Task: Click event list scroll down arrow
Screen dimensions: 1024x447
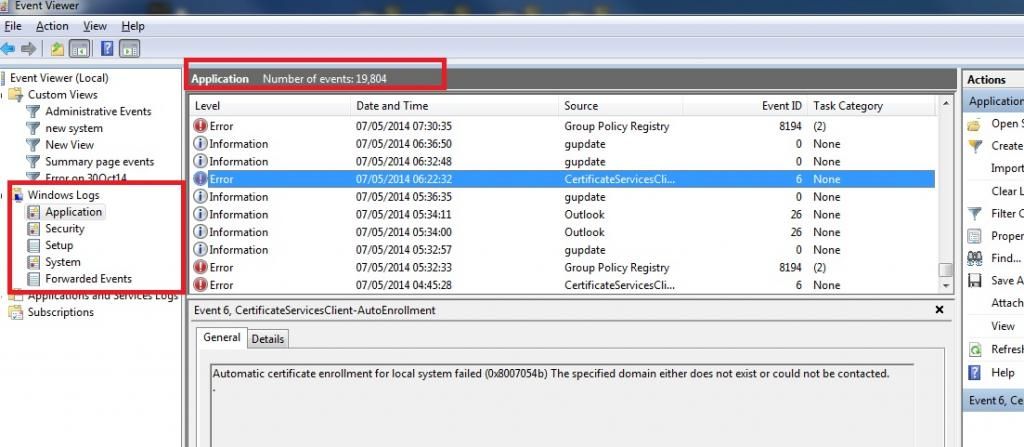Action: pos(946,286)
